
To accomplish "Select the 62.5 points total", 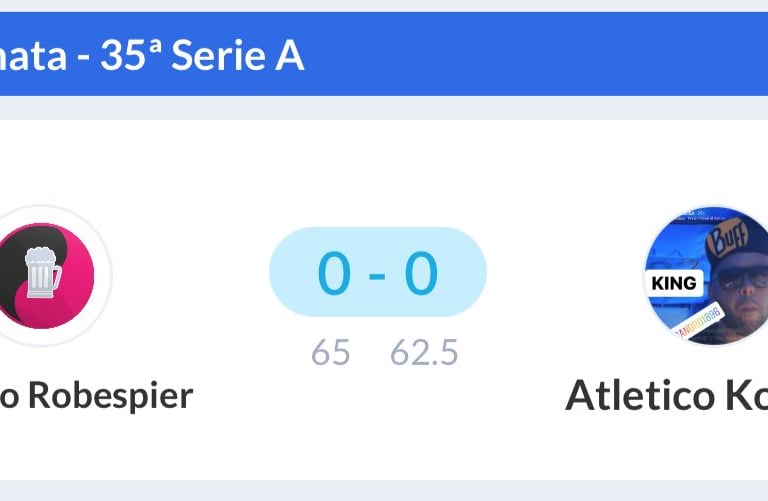I will pos(424,353).
